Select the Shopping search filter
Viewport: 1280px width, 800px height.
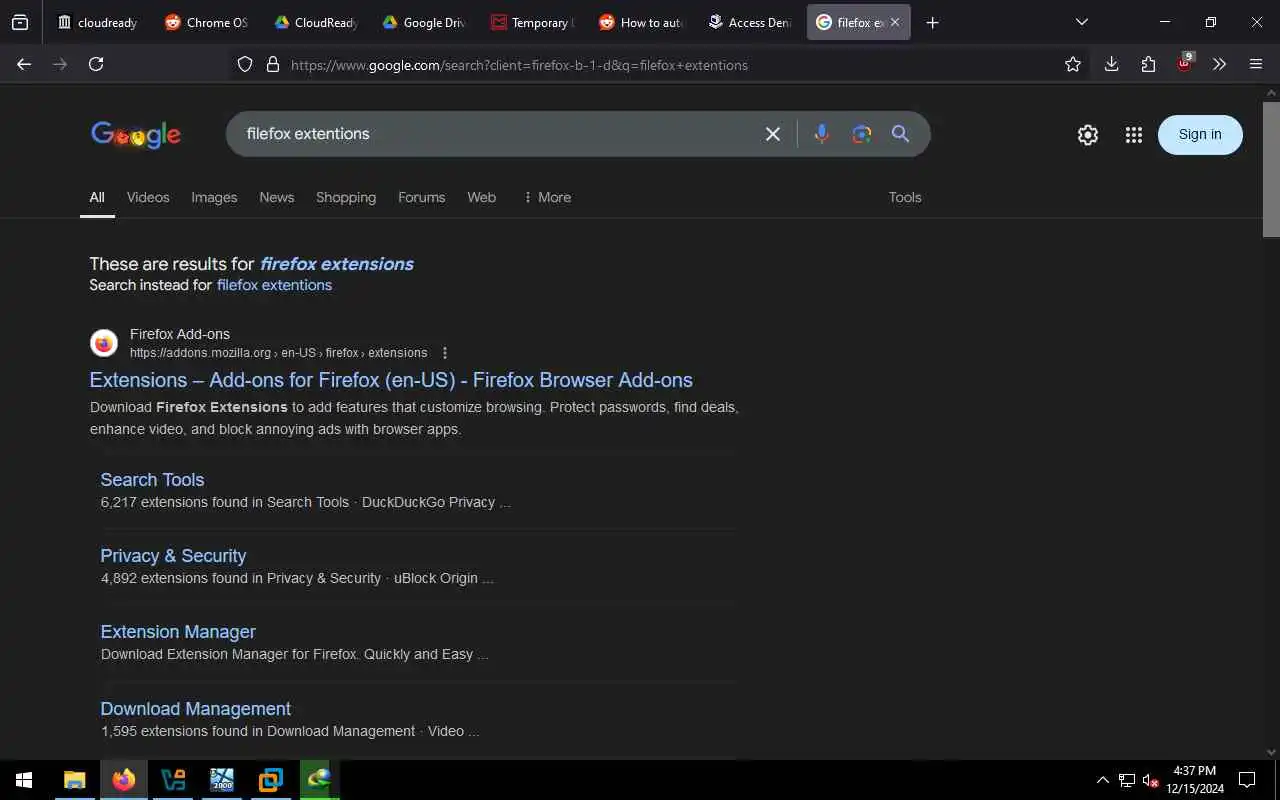[x=346, y=197]
